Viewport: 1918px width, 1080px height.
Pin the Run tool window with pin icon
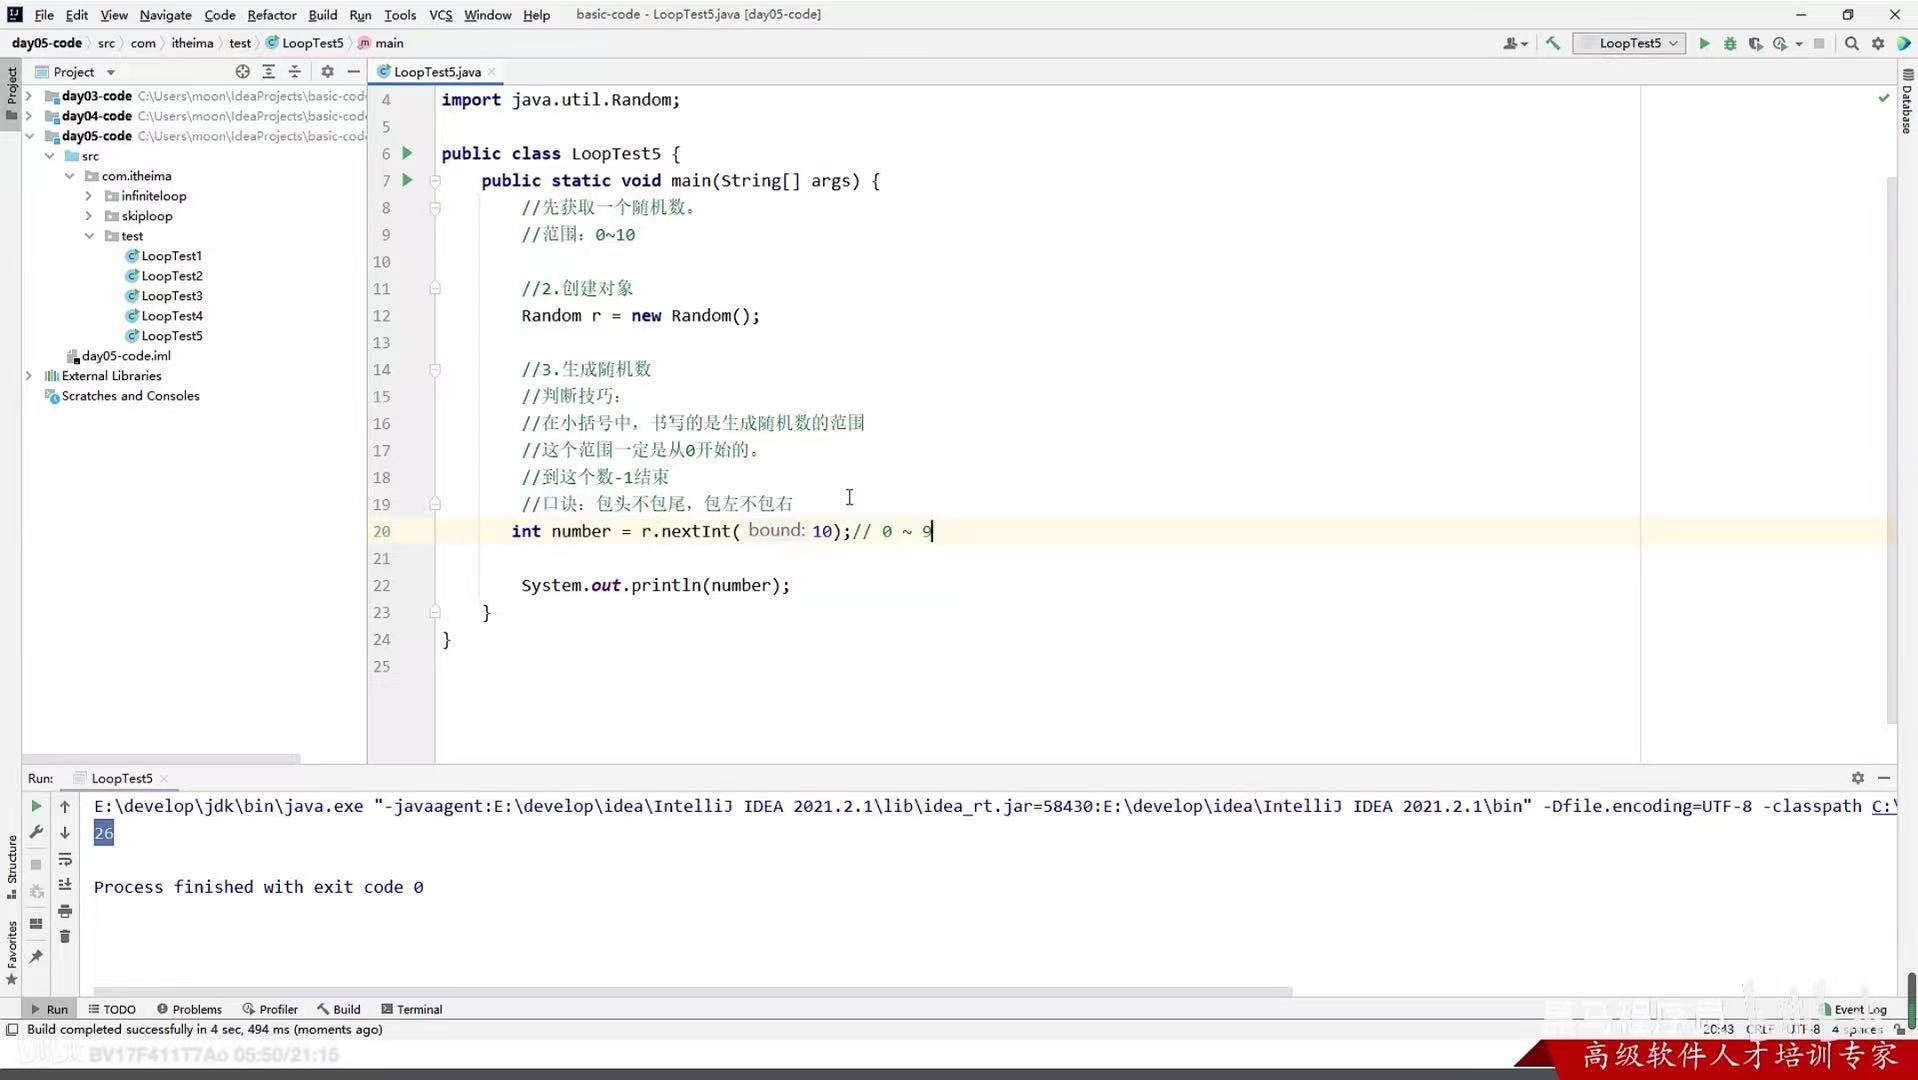pos(37,957)
